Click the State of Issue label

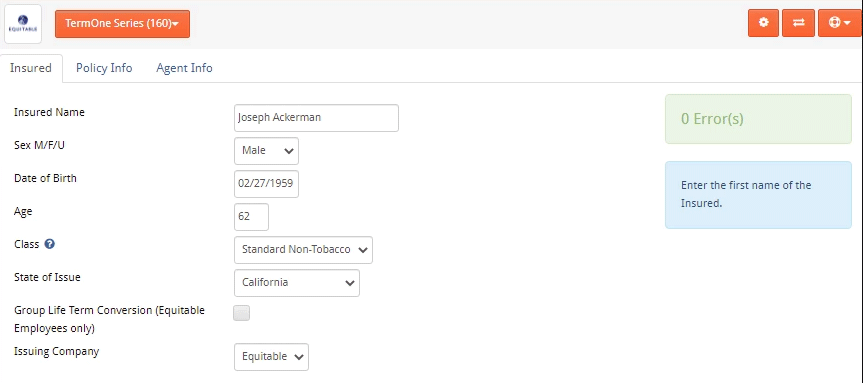[47, 277]
